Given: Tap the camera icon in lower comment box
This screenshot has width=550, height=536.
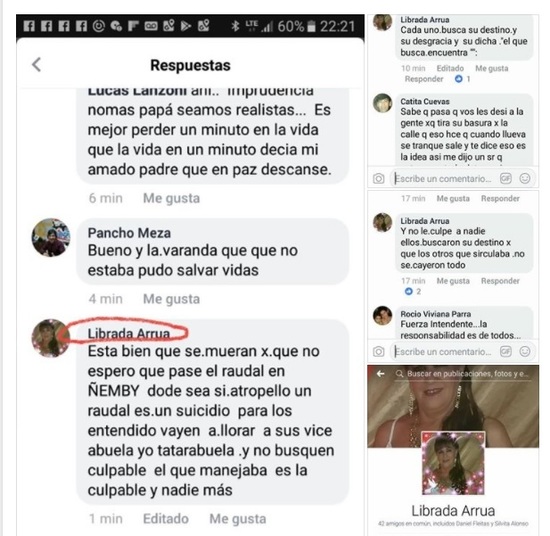Looking at the screenshot, I should (378, 351).
